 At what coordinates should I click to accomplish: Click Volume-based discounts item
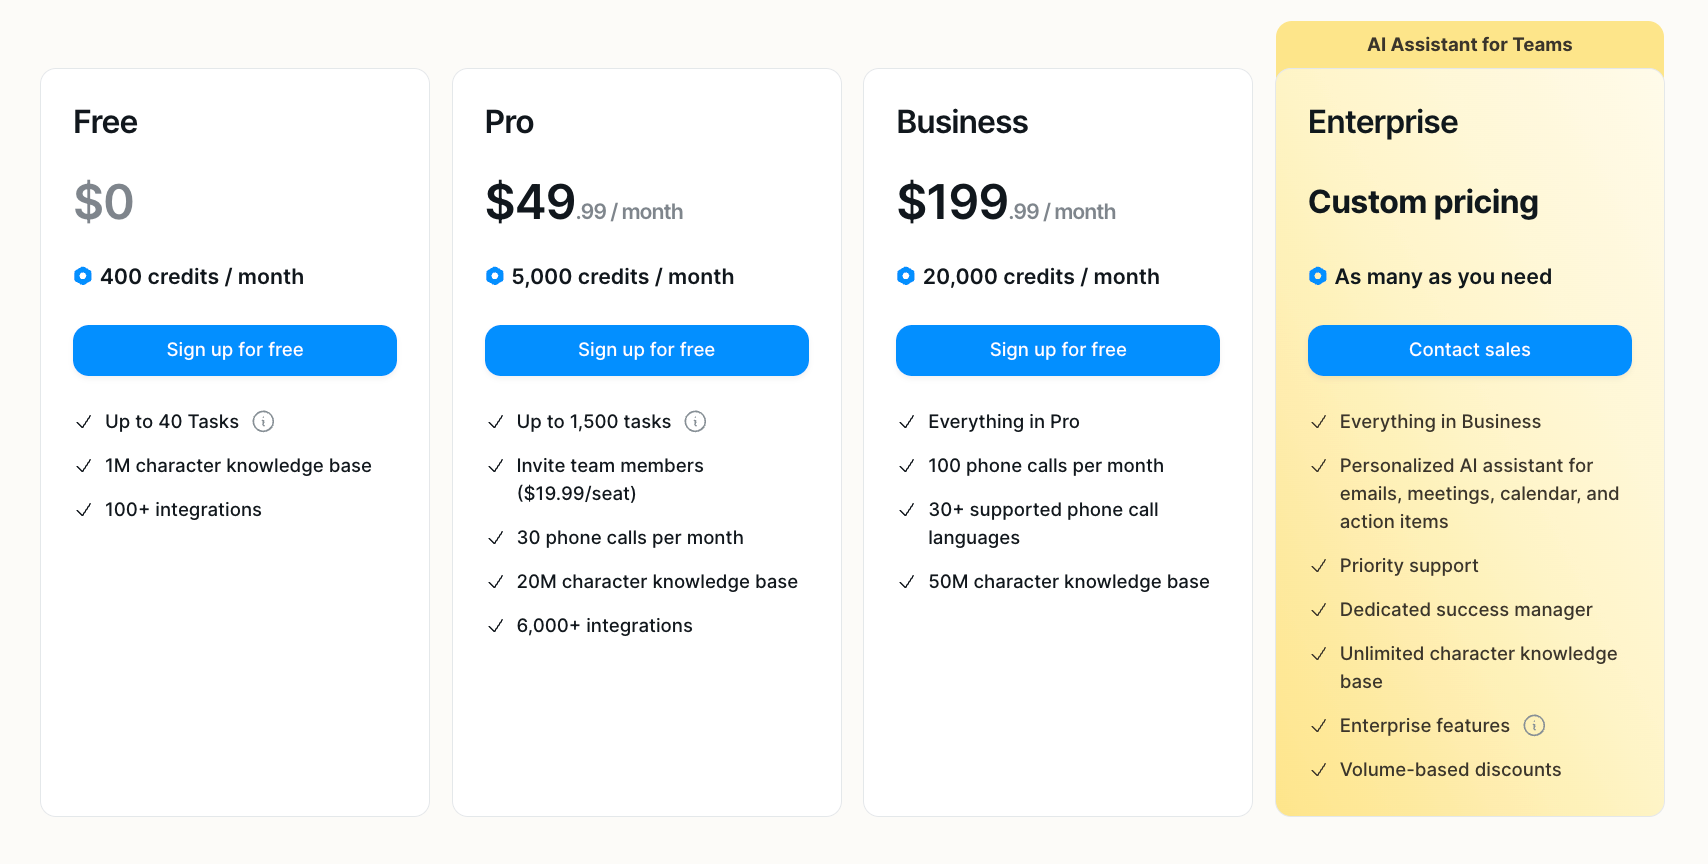pyautogui.click(x=1450, y=770)
